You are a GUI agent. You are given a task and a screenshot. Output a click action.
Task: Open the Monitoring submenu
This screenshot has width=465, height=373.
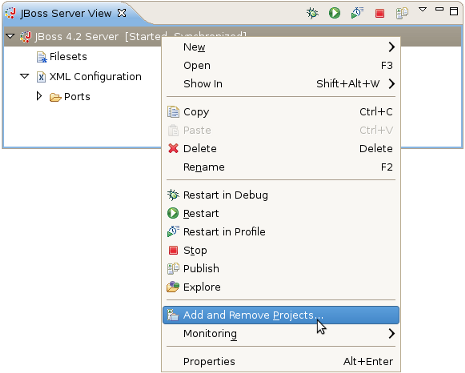[x=281, y=333]
